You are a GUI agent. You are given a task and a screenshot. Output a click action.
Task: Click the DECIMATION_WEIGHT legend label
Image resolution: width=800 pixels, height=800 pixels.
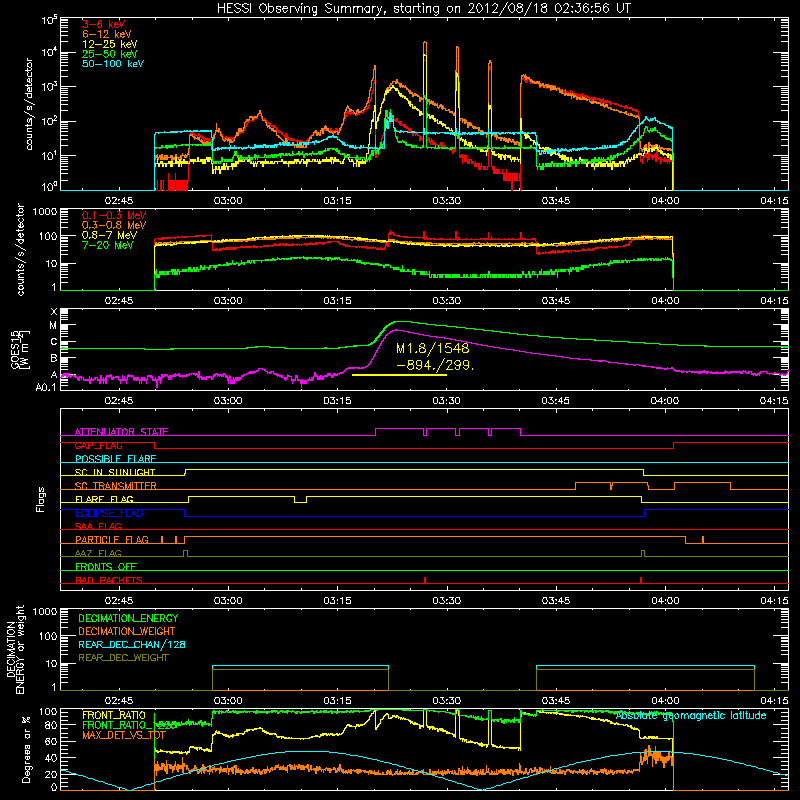(127, 631)
